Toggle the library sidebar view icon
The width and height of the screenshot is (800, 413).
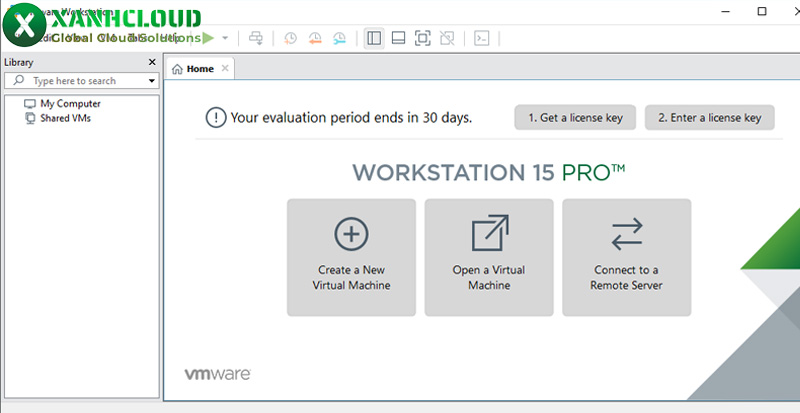pyautogui.click(x=374, y=38)
